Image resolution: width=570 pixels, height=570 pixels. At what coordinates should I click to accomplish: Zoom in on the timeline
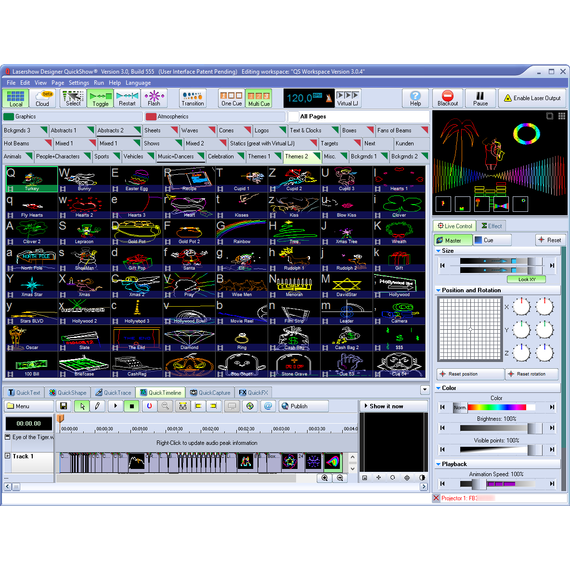click(325, 478)
